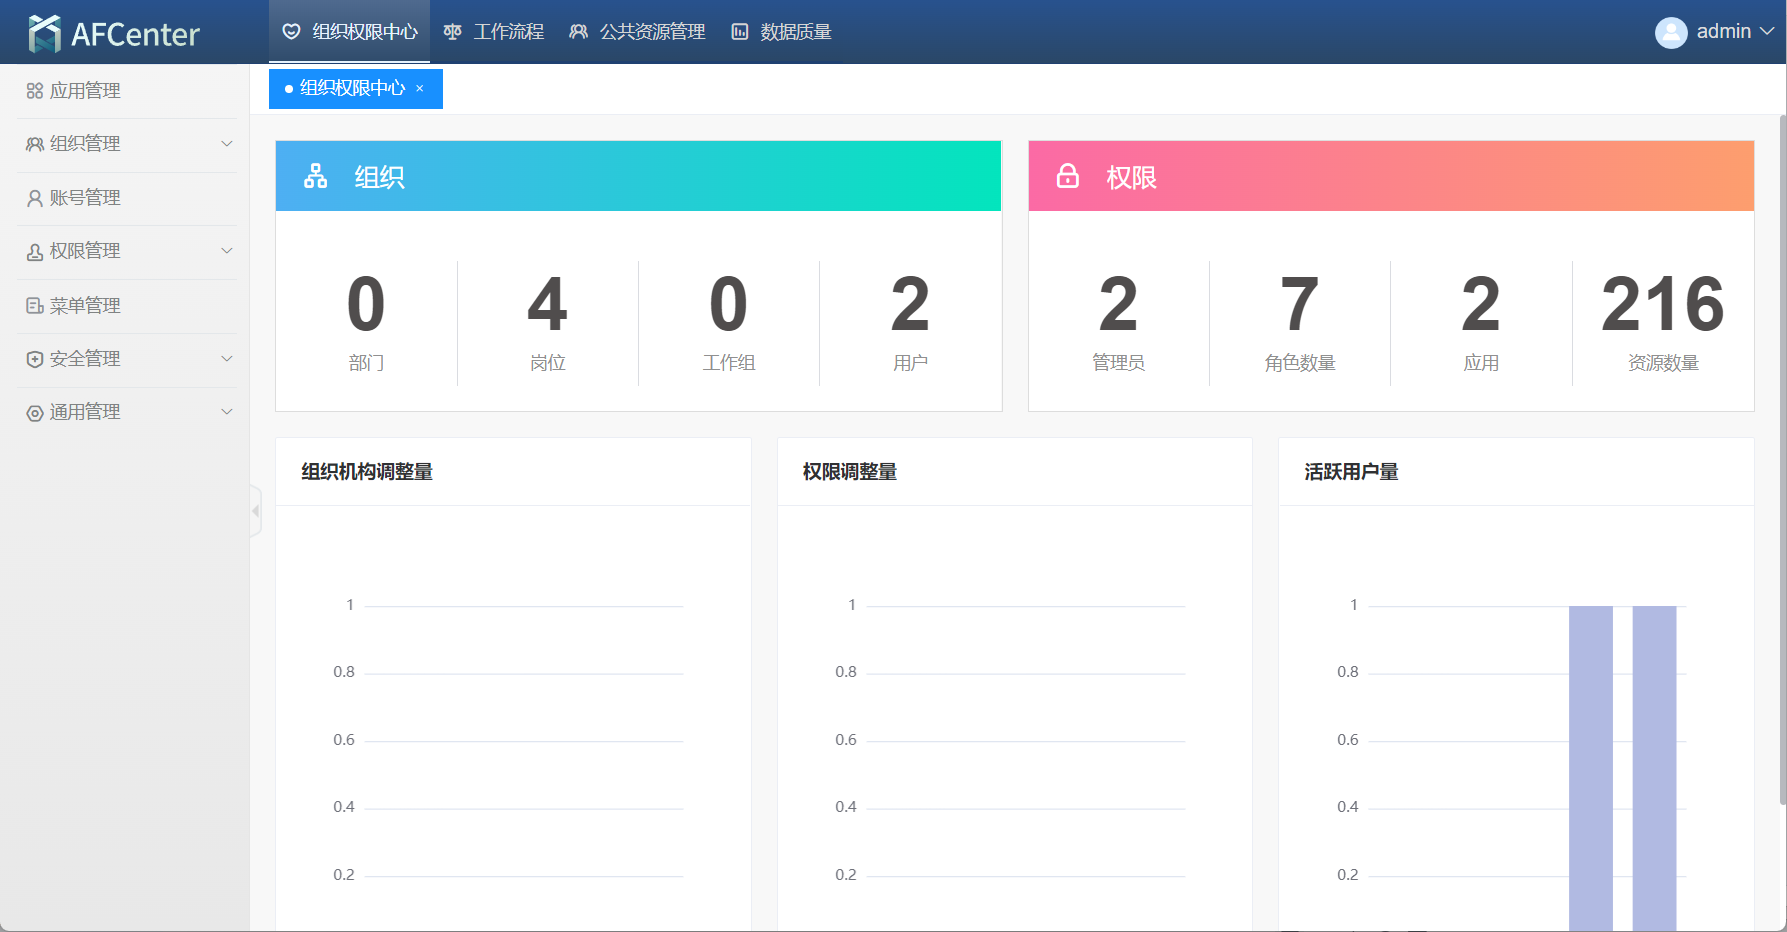Expand the 组织管理 submenu chevron

pyautogui.click(x=227, y=144)
